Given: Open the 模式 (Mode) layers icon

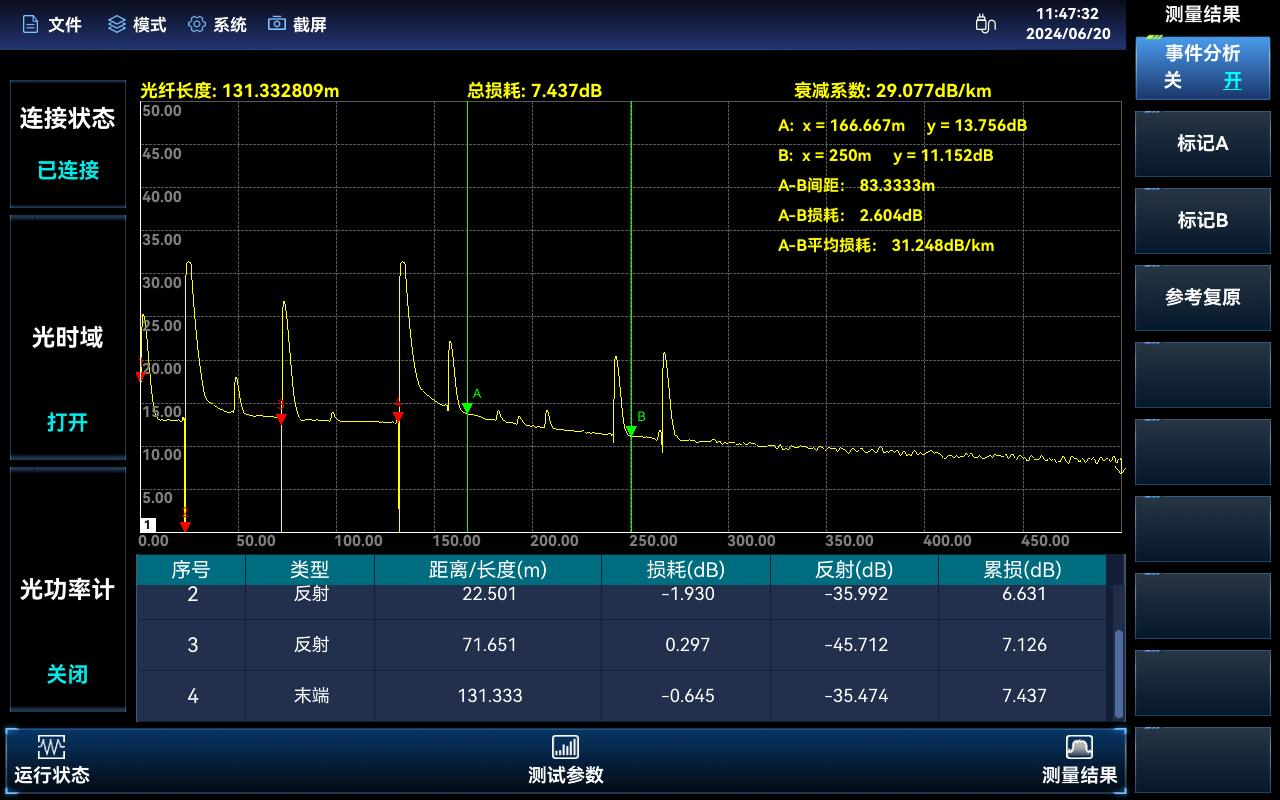Looking at the screenshot, I should 117,24.
